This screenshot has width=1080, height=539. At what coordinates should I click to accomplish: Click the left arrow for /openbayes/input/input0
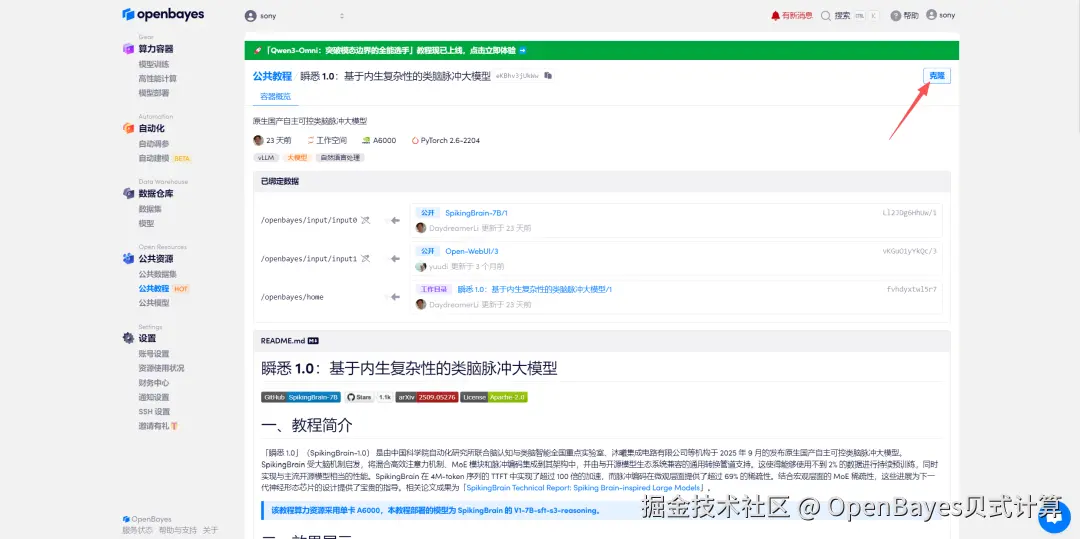[395, 220]
